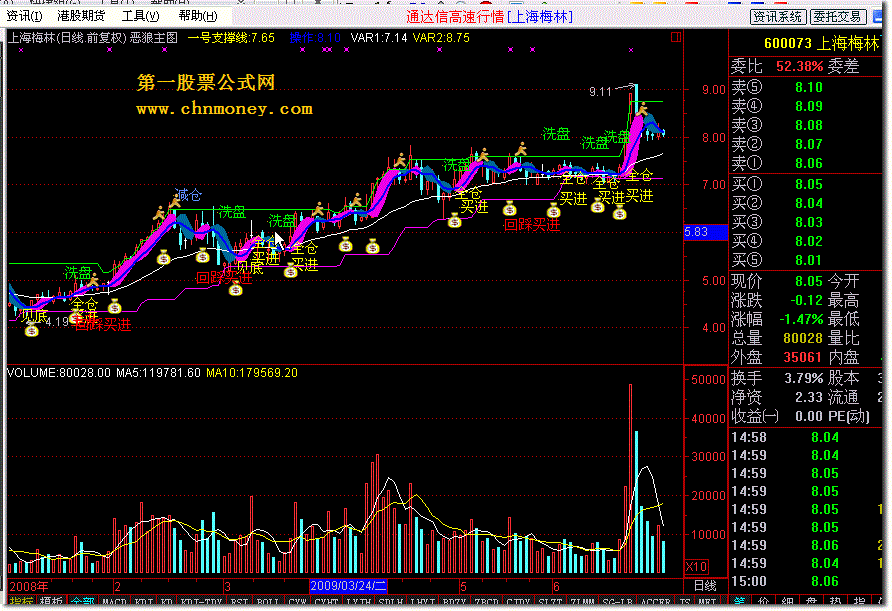Image resolution: width=892 pixels, height=611 pixels.
Task: Switch to the CYW indicator tab
Action: click(x=297, y=601)
